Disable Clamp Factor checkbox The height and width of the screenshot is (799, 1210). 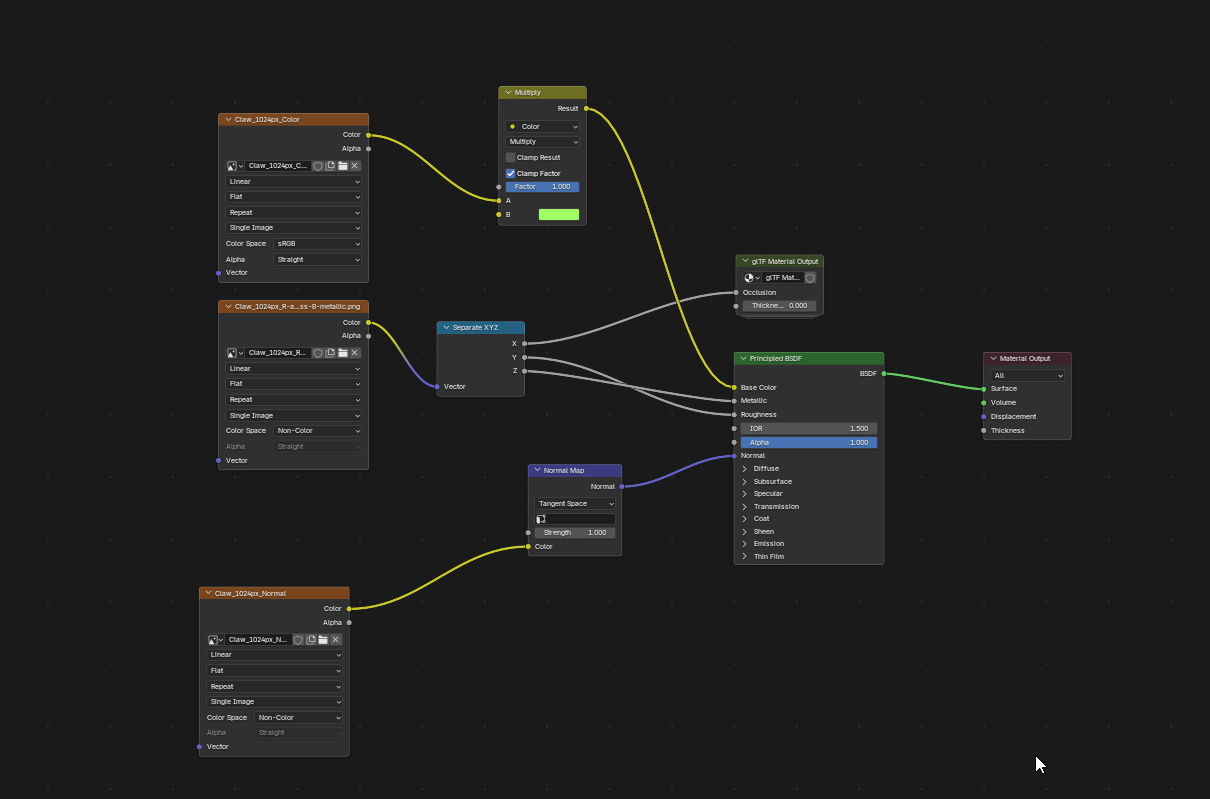tap(510, 174)
